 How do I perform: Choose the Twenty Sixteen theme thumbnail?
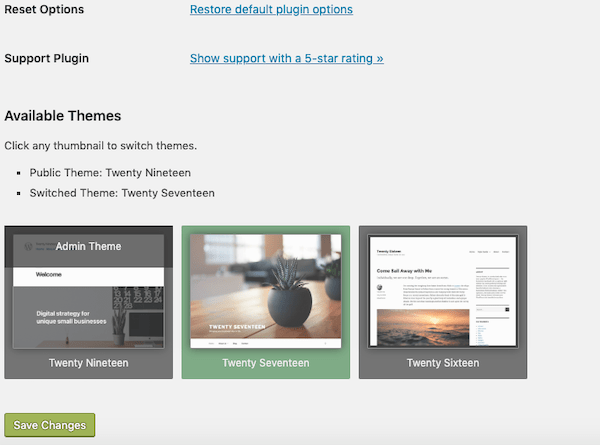443,302
